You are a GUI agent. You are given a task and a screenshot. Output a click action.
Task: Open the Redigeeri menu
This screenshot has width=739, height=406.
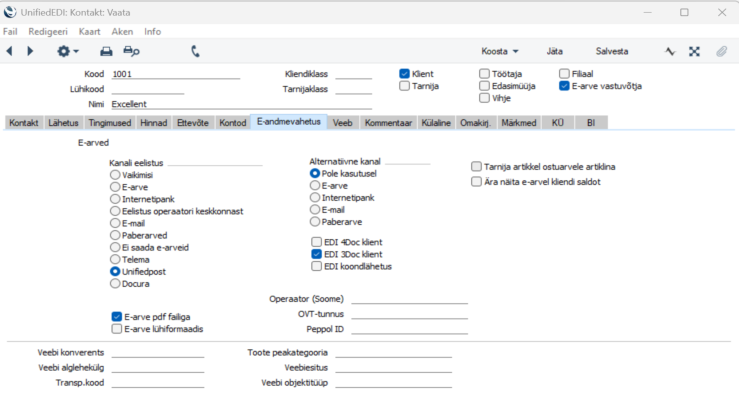coord(48,32)
